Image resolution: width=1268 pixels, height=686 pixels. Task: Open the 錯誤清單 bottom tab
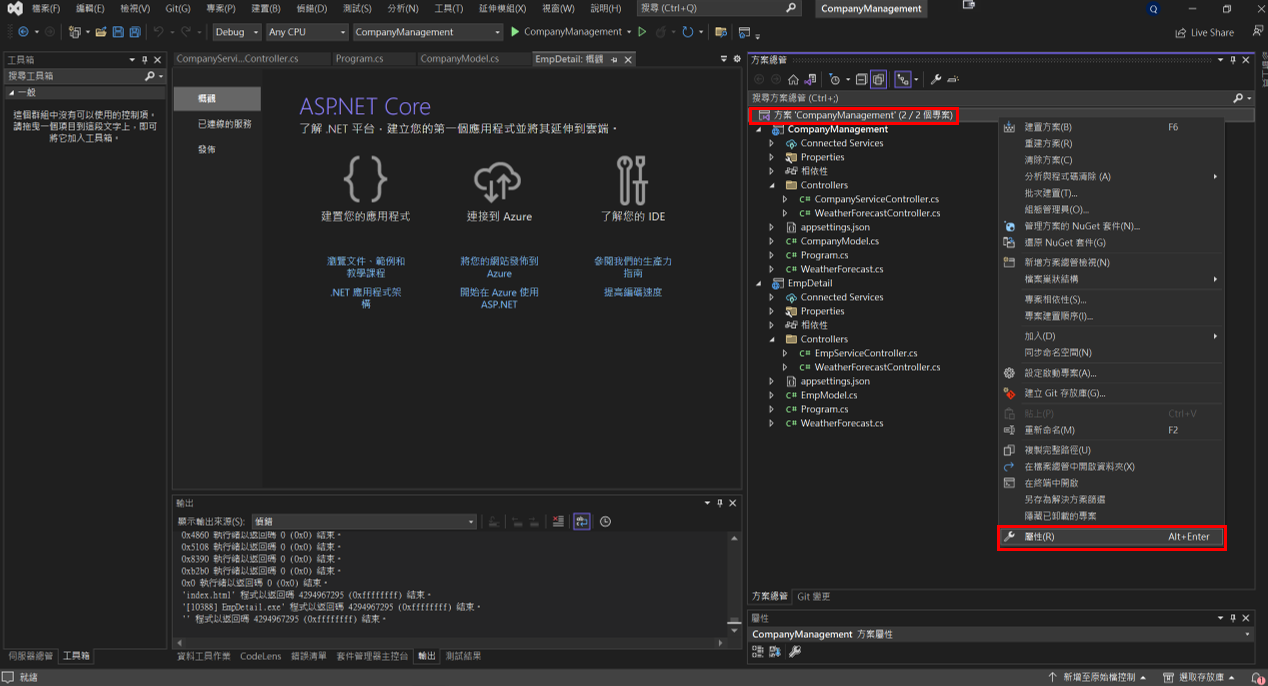(308, 656)
